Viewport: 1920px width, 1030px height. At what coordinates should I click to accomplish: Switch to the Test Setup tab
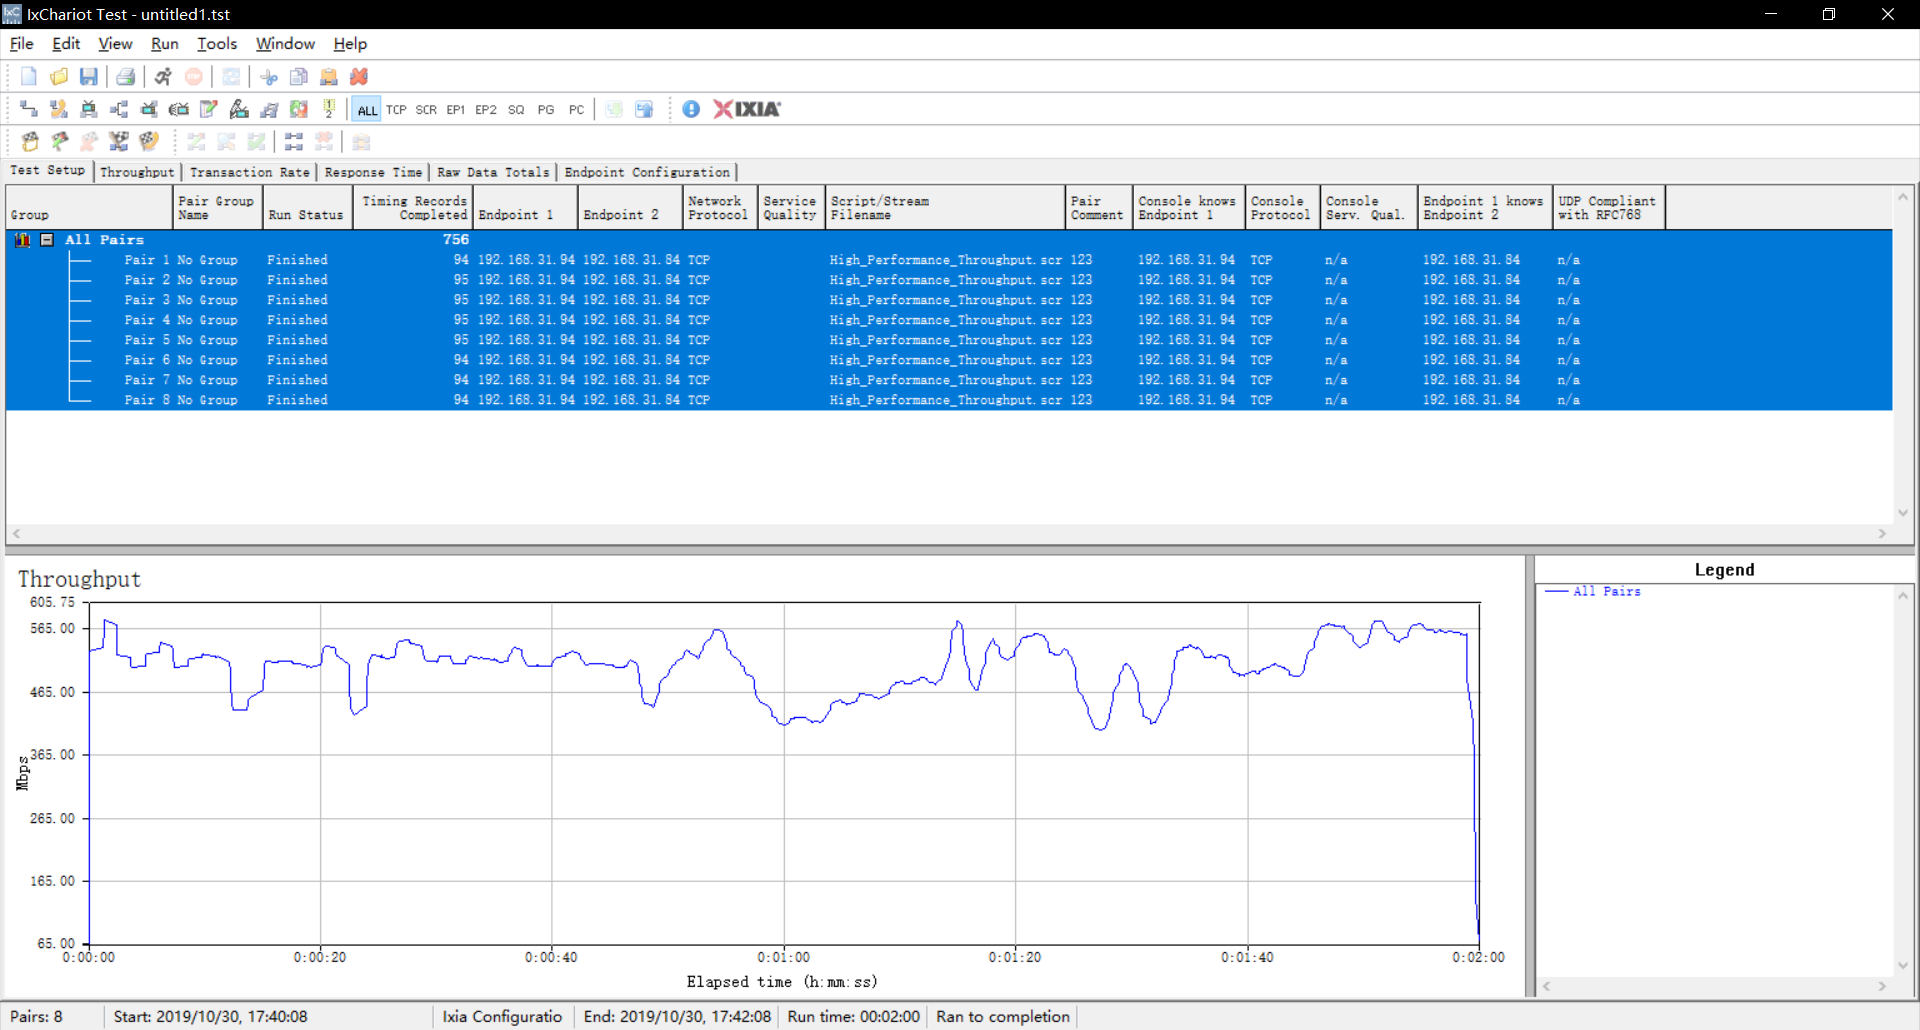coord(48,171)
